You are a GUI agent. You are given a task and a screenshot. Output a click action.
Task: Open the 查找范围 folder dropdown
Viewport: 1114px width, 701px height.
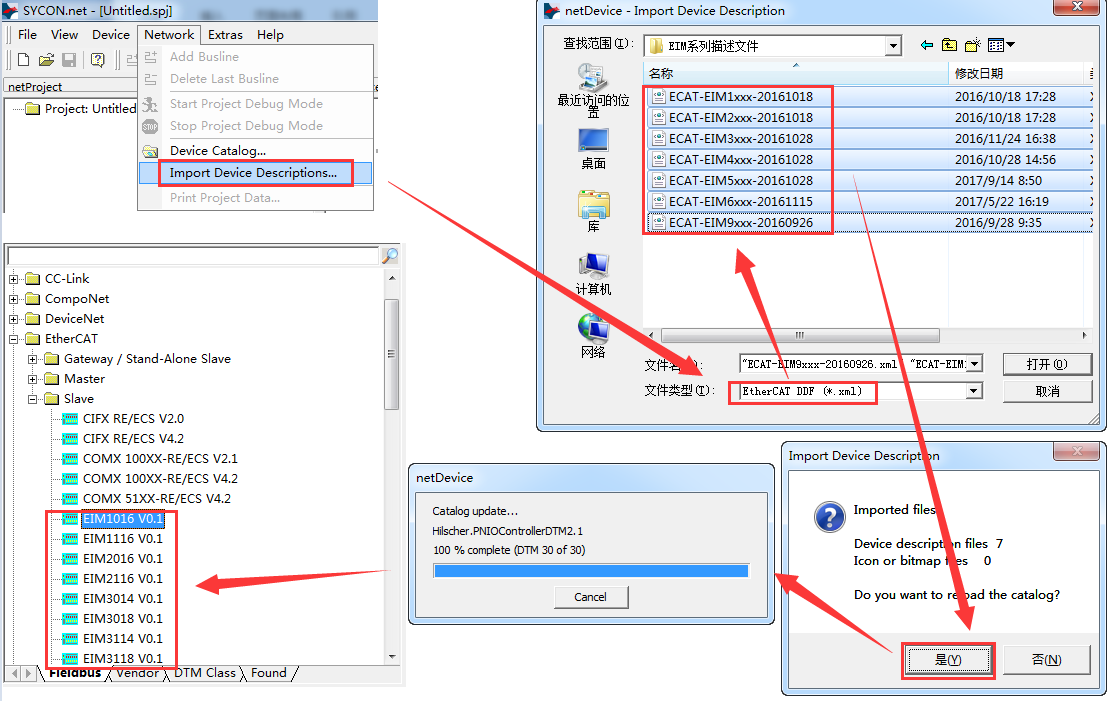click(892, 46)
